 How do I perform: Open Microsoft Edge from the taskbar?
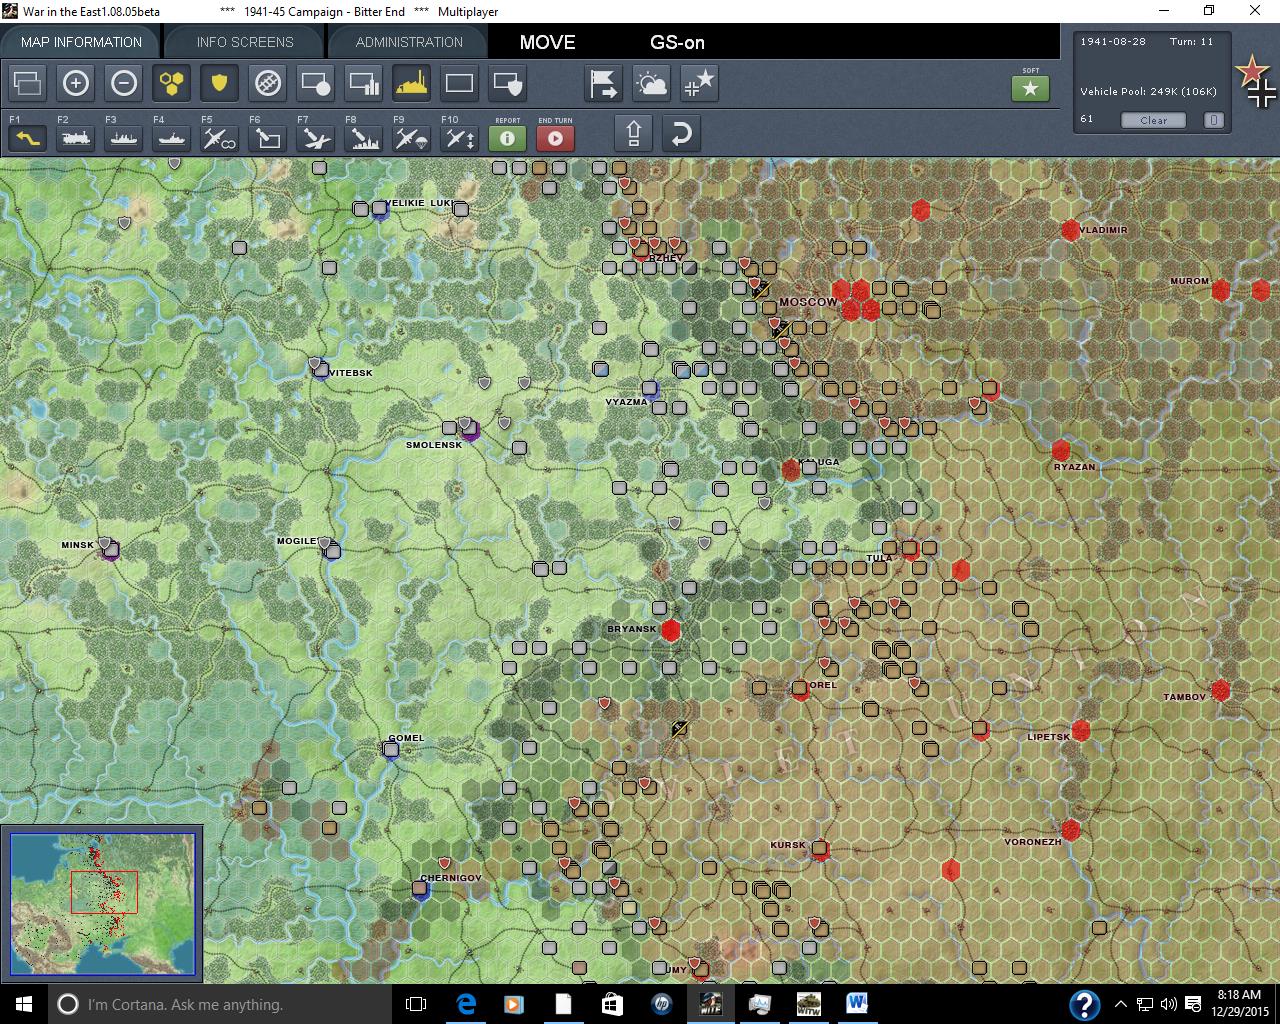(x=466, y=1004)
